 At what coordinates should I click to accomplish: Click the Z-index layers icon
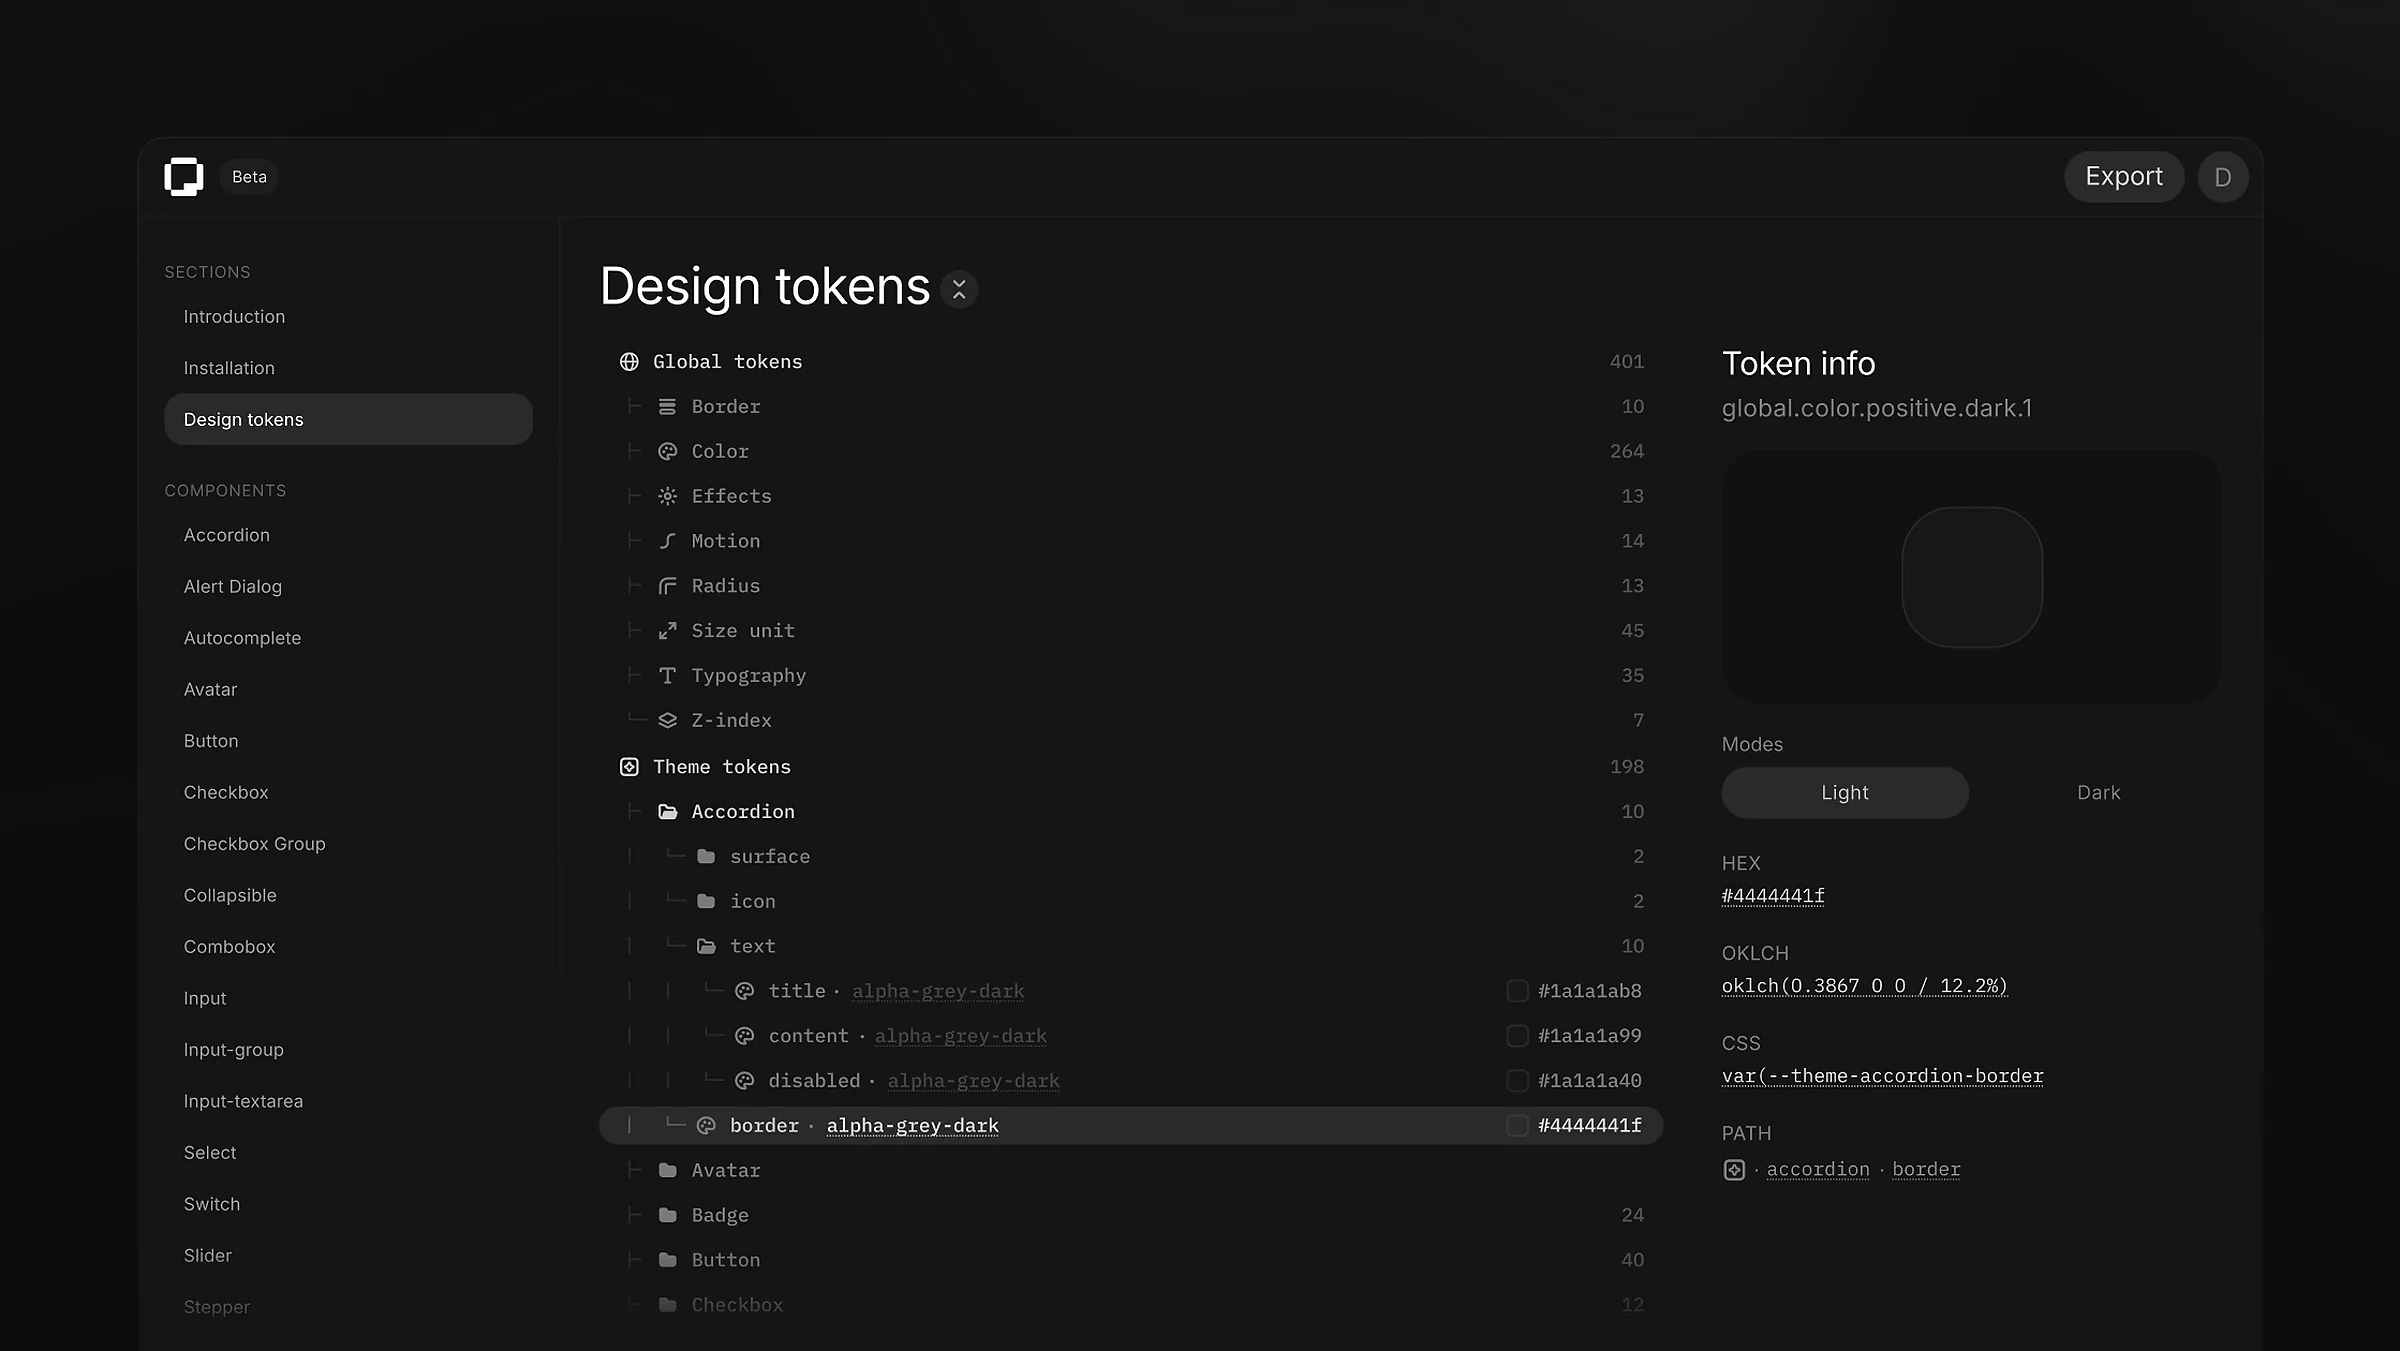click(x=667, y=721)
